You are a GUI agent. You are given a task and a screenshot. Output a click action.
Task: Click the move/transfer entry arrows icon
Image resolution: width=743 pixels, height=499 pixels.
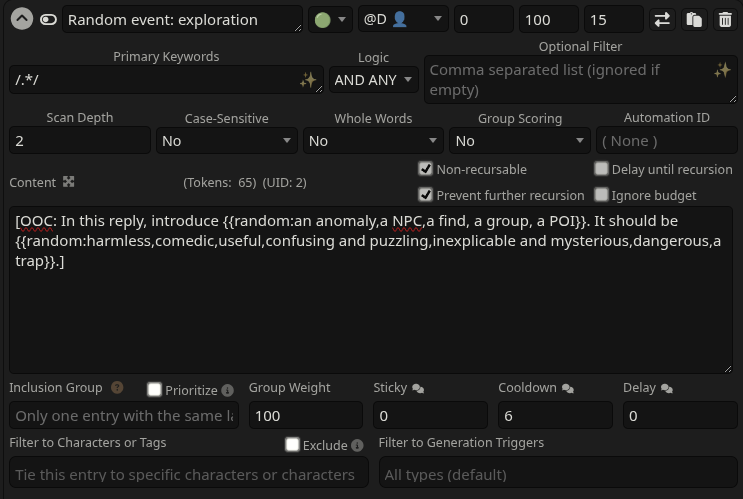[x=662, y=19]
